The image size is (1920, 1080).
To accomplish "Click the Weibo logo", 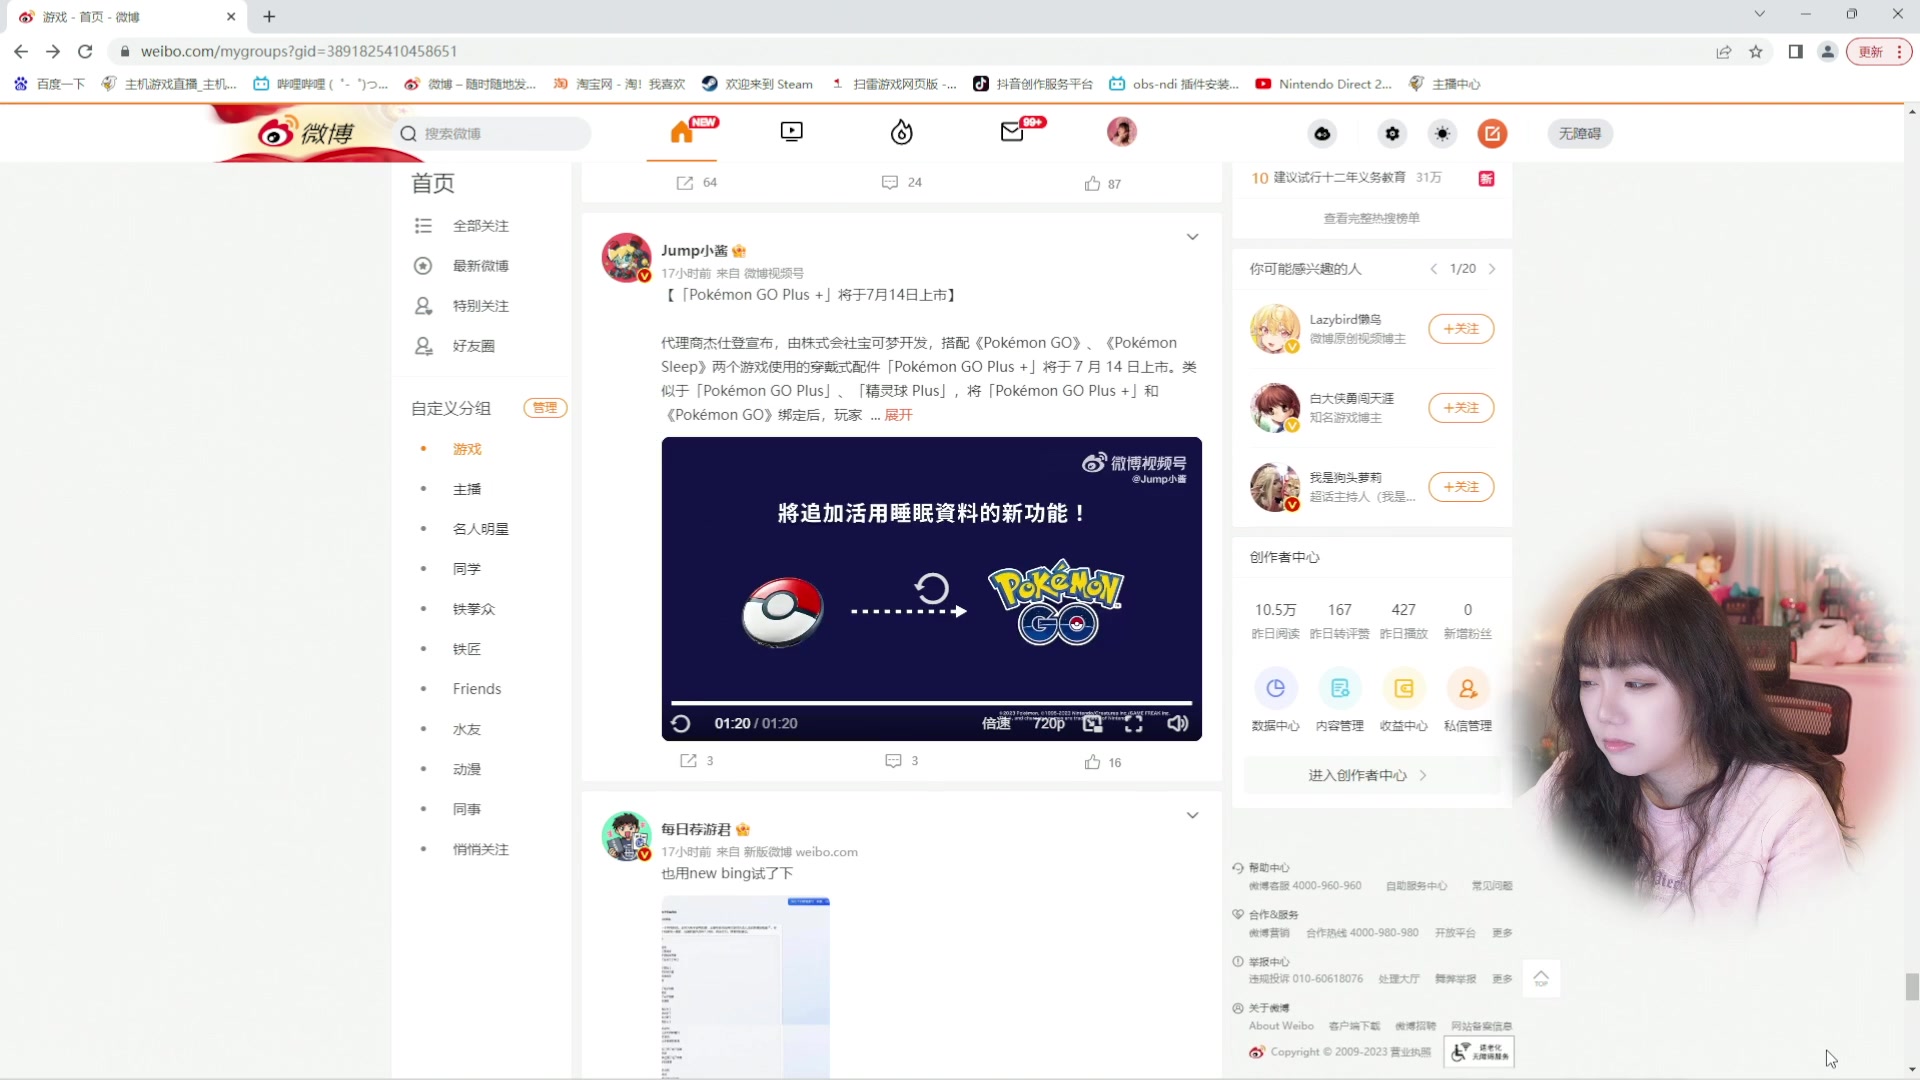I will 306,132.
